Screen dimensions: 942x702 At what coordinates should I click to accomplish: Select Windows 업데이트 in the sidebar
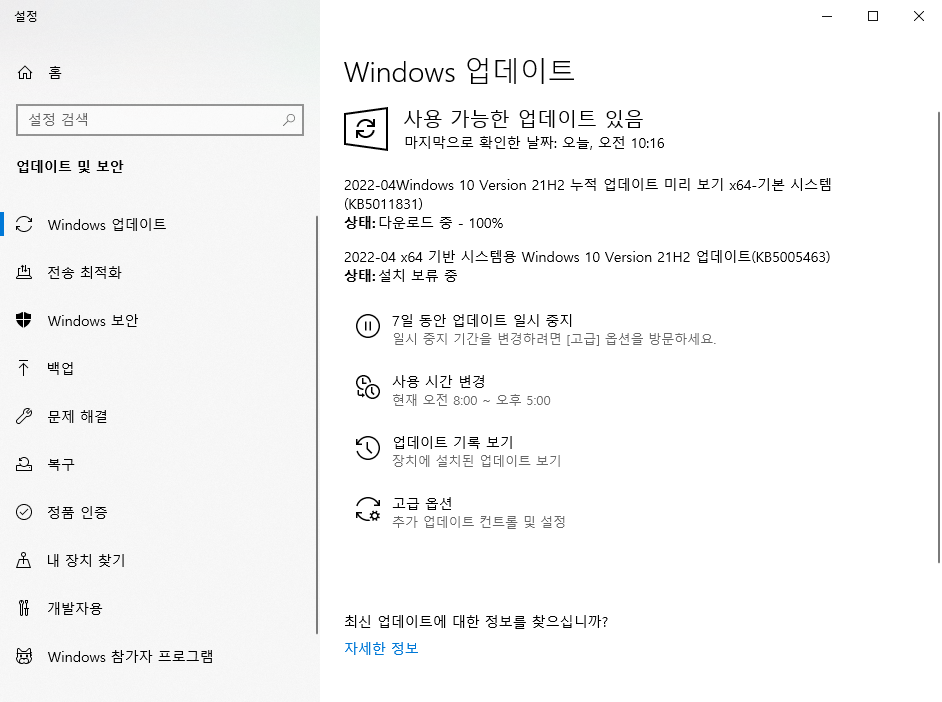158,224
